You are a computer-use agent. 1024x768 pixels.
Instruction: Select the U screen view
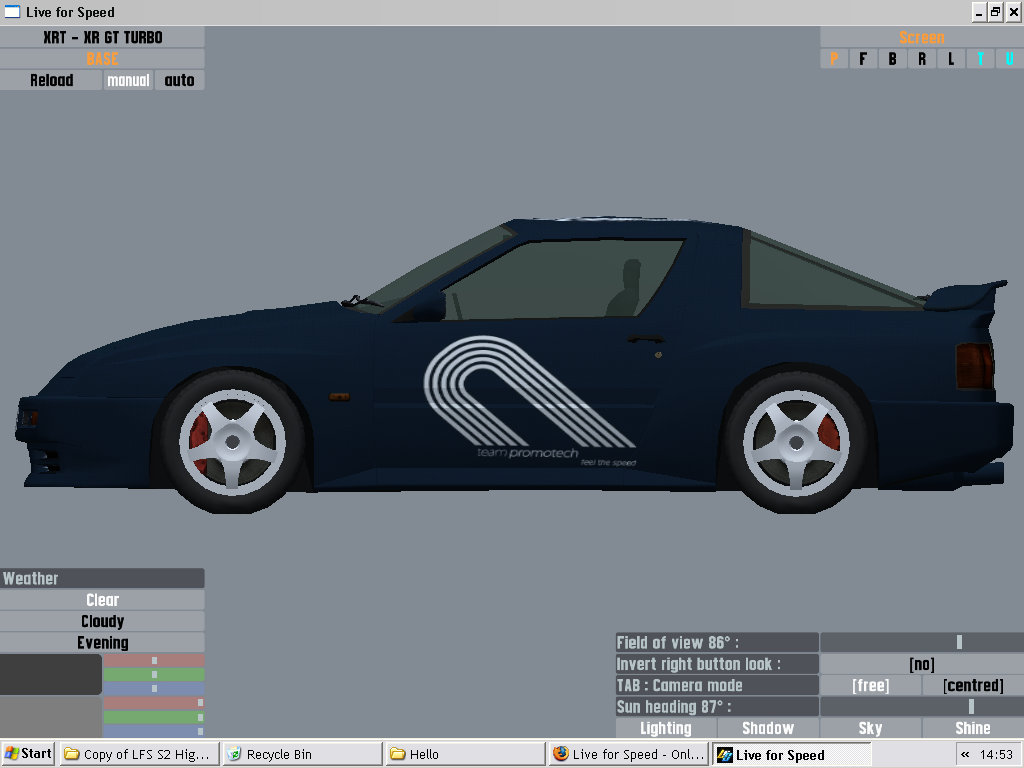[1010, 59]
